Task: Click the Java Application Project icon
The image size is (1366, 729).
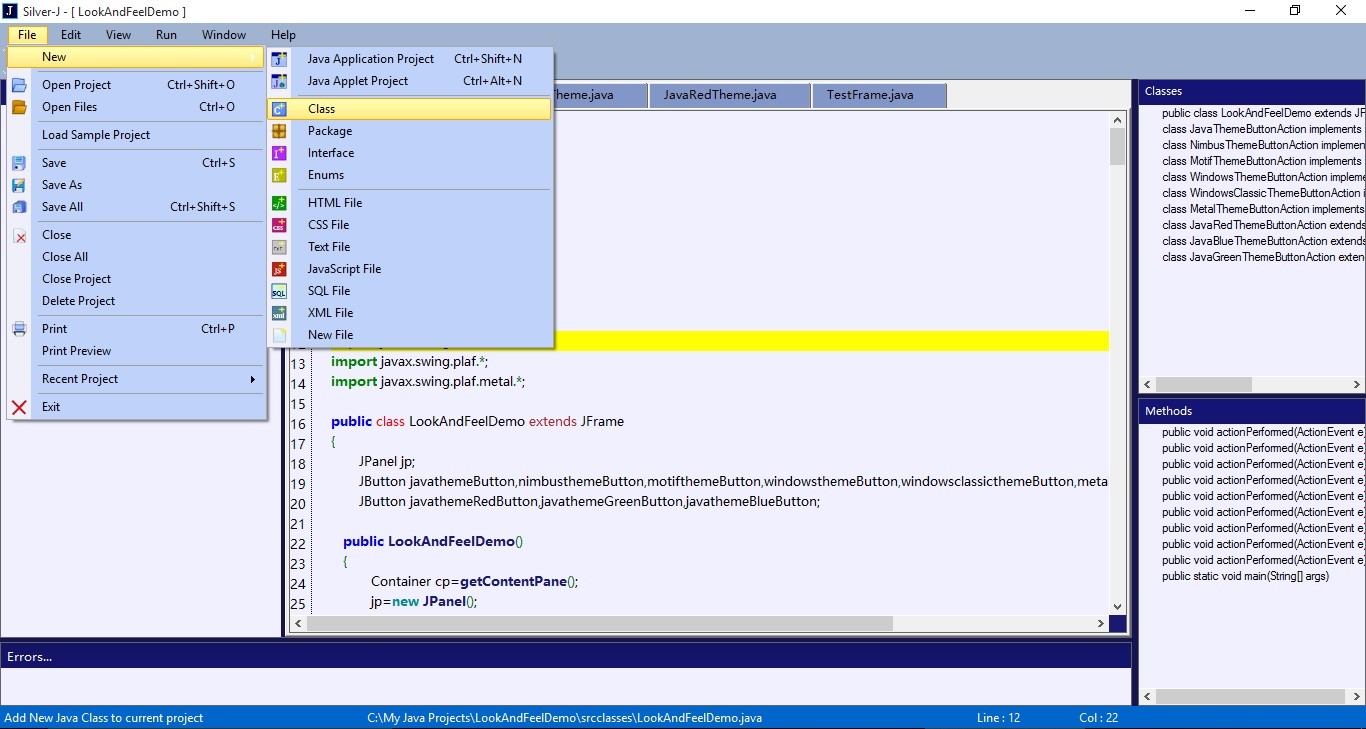Action: click(279, 59)
